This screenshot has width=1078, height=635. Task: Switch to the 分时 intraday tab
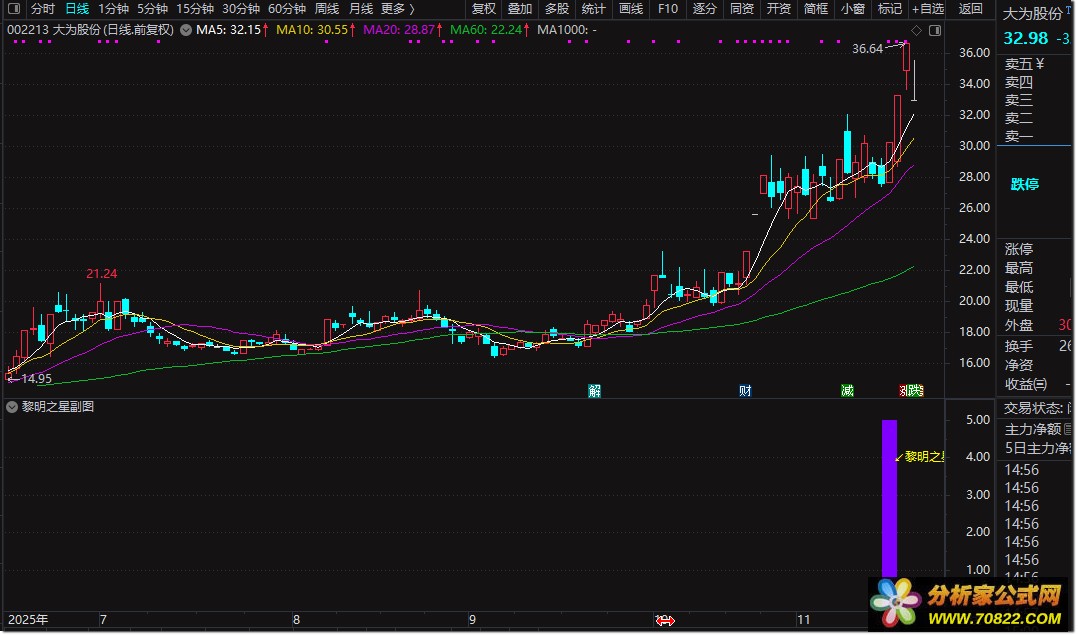click(43, 9)
